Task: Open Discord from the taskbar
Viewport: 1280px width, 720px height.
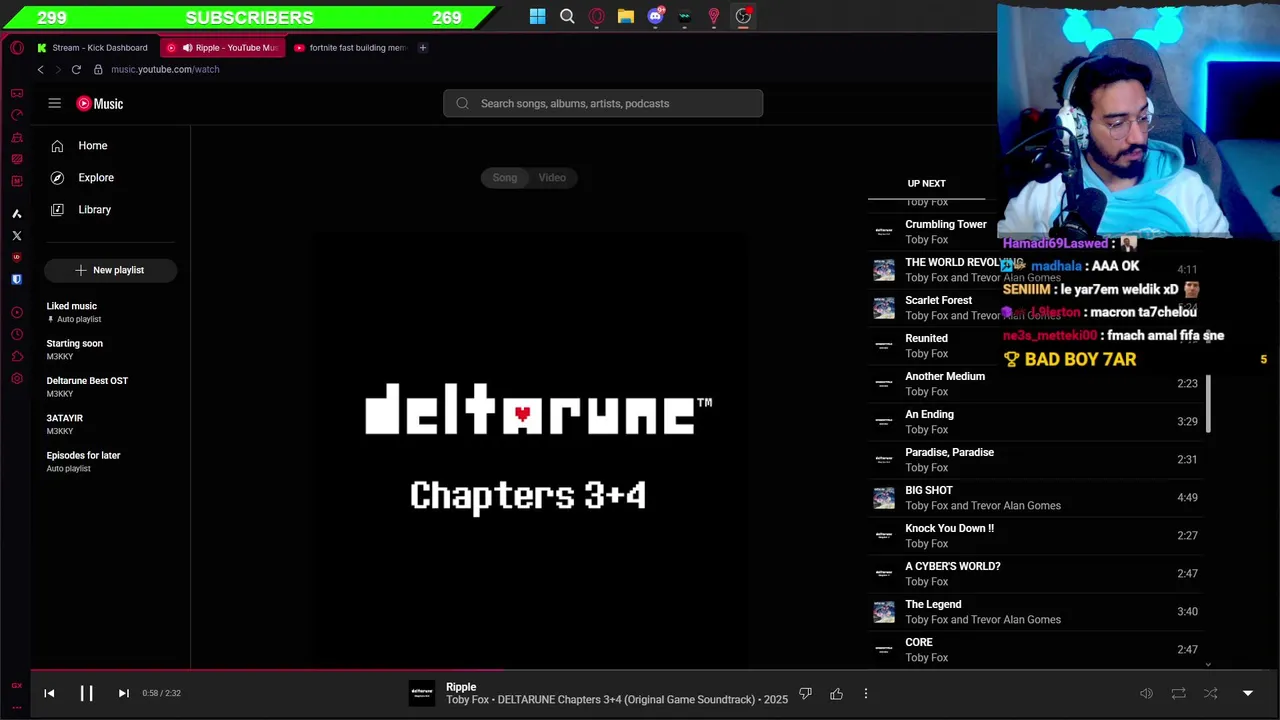Action: click(656, 16)
